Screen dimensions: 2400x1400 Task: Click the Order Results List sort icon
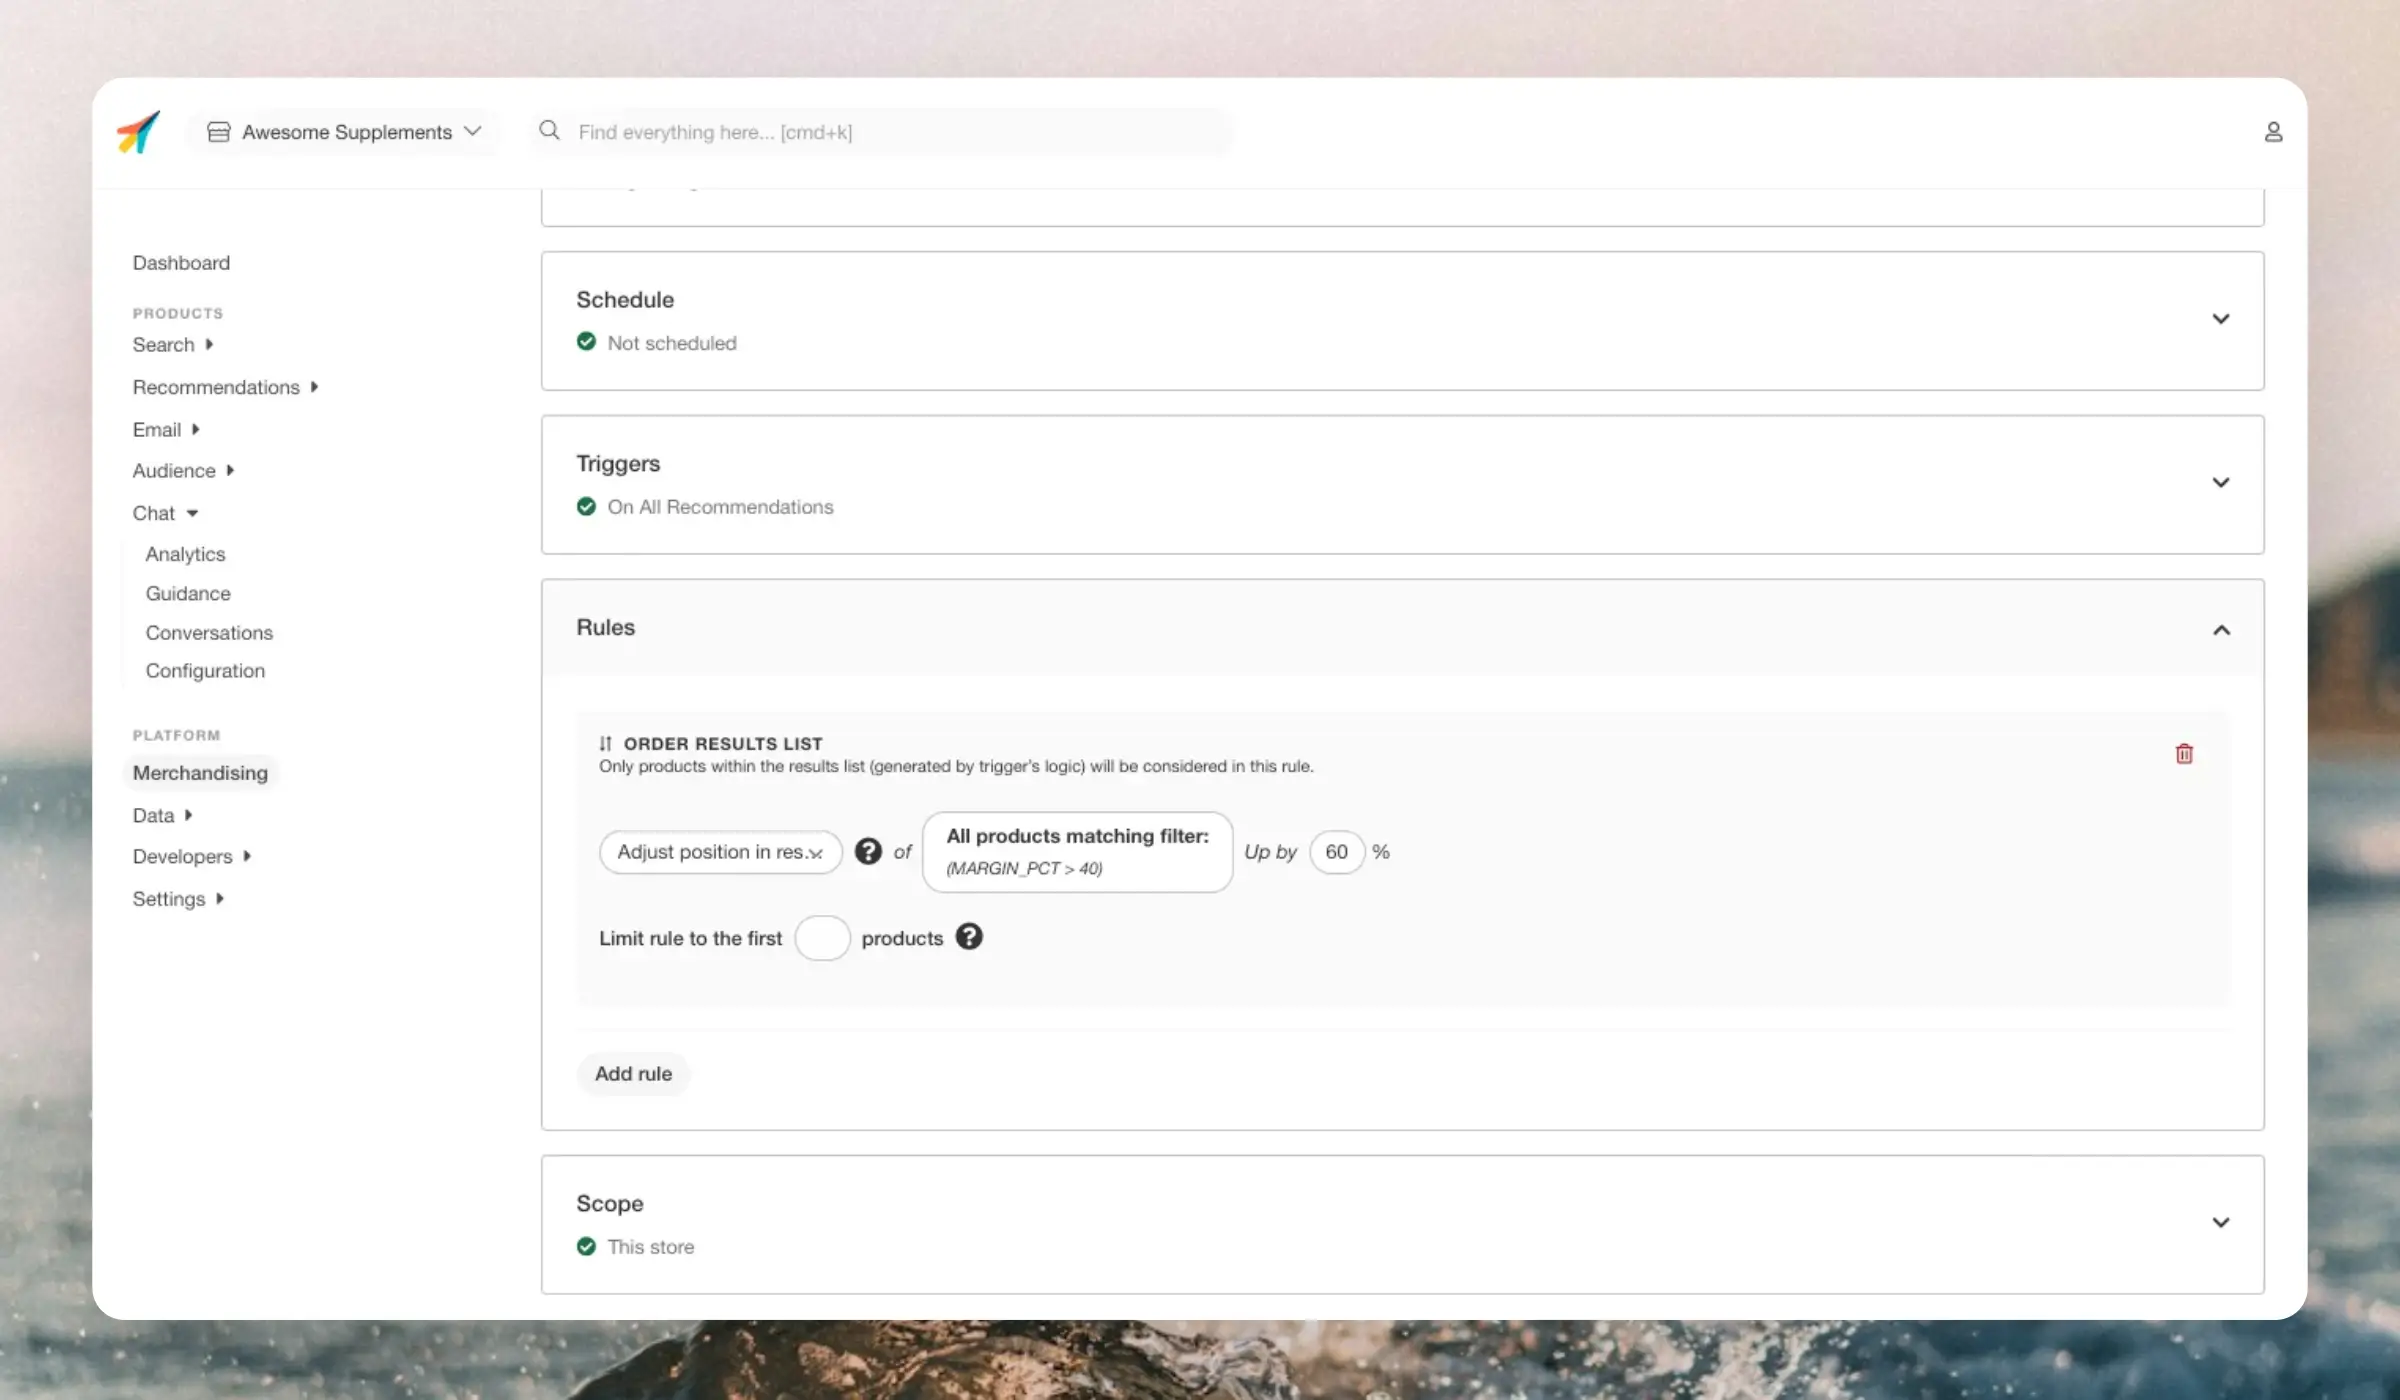click(605, 743)
